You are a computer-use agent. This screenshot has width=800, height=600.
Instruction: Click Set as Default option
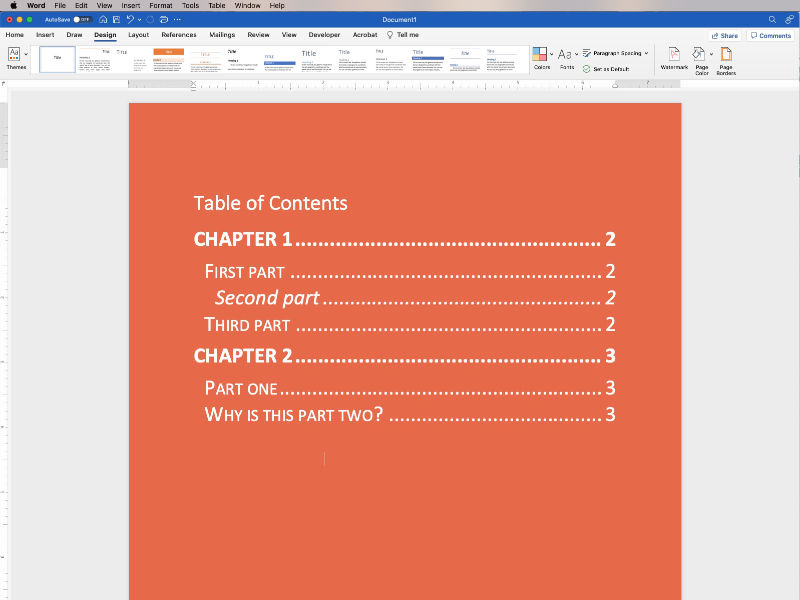click(612, 69)
